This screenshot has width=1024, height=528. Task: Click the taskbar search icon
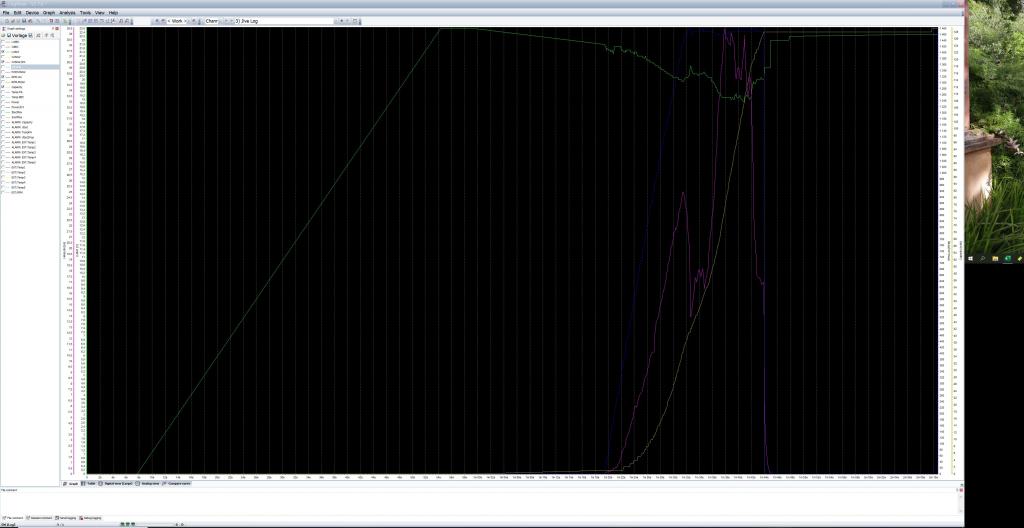[983, 258]
